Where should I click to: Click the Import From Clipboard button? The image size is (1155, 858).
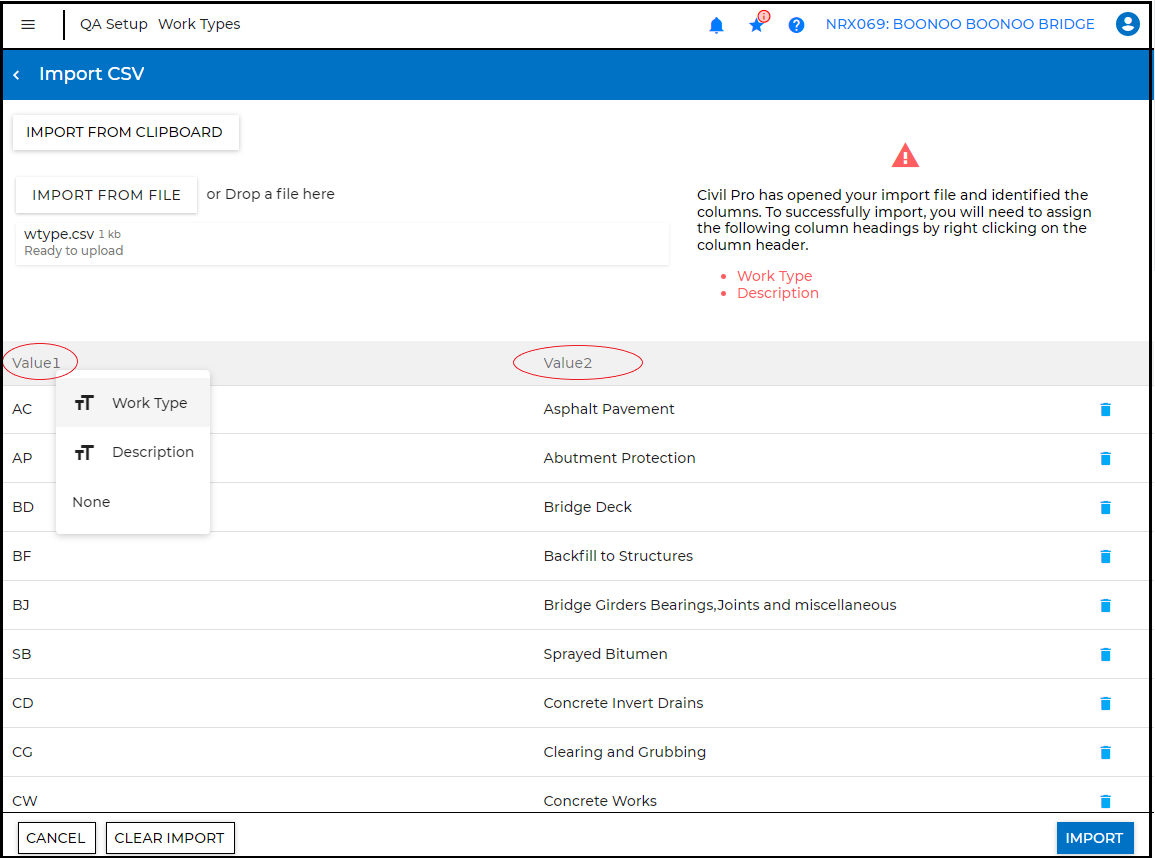(125, 133)
